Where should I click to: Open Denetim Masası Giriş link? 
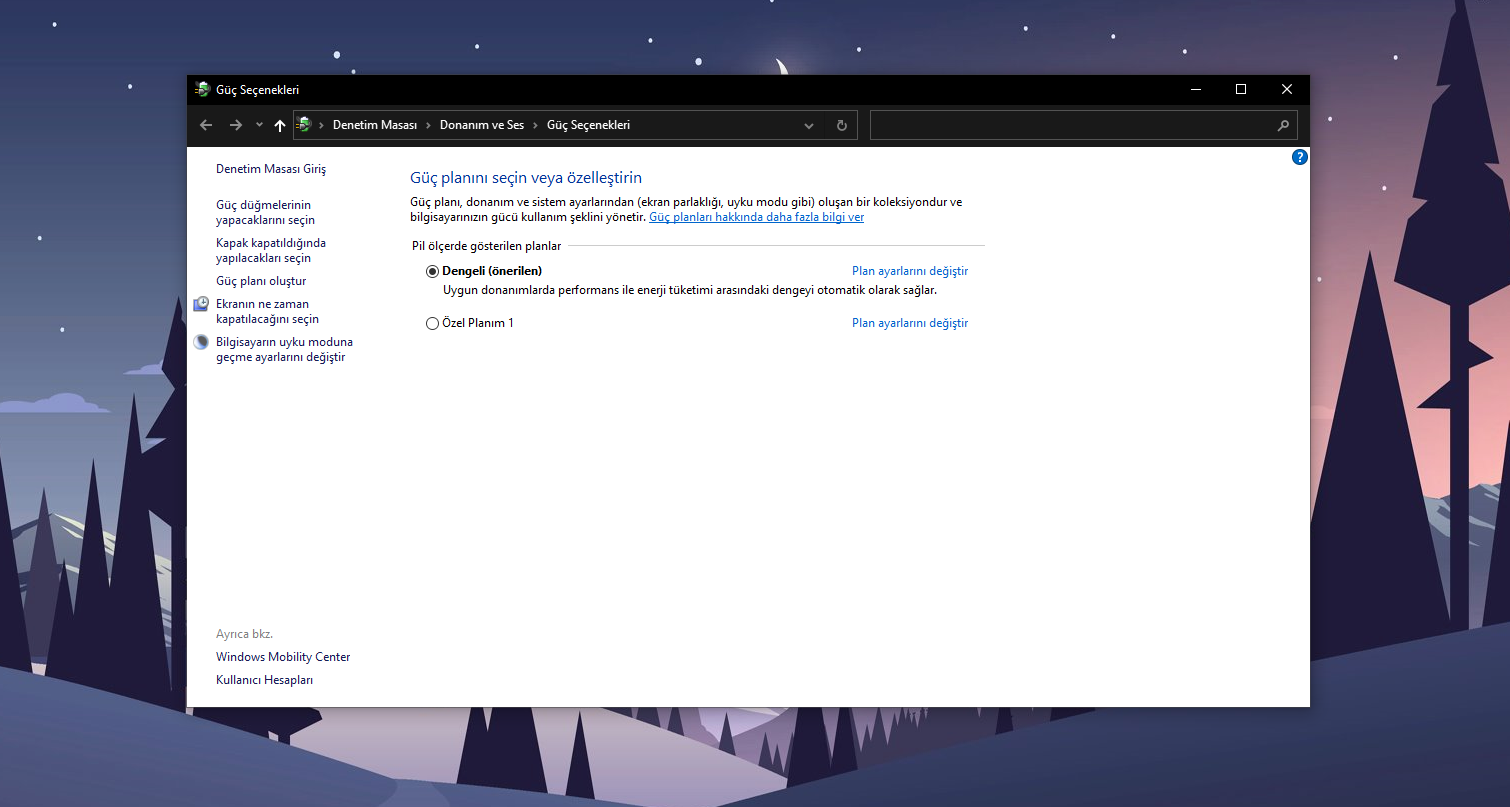click(271, 169)
